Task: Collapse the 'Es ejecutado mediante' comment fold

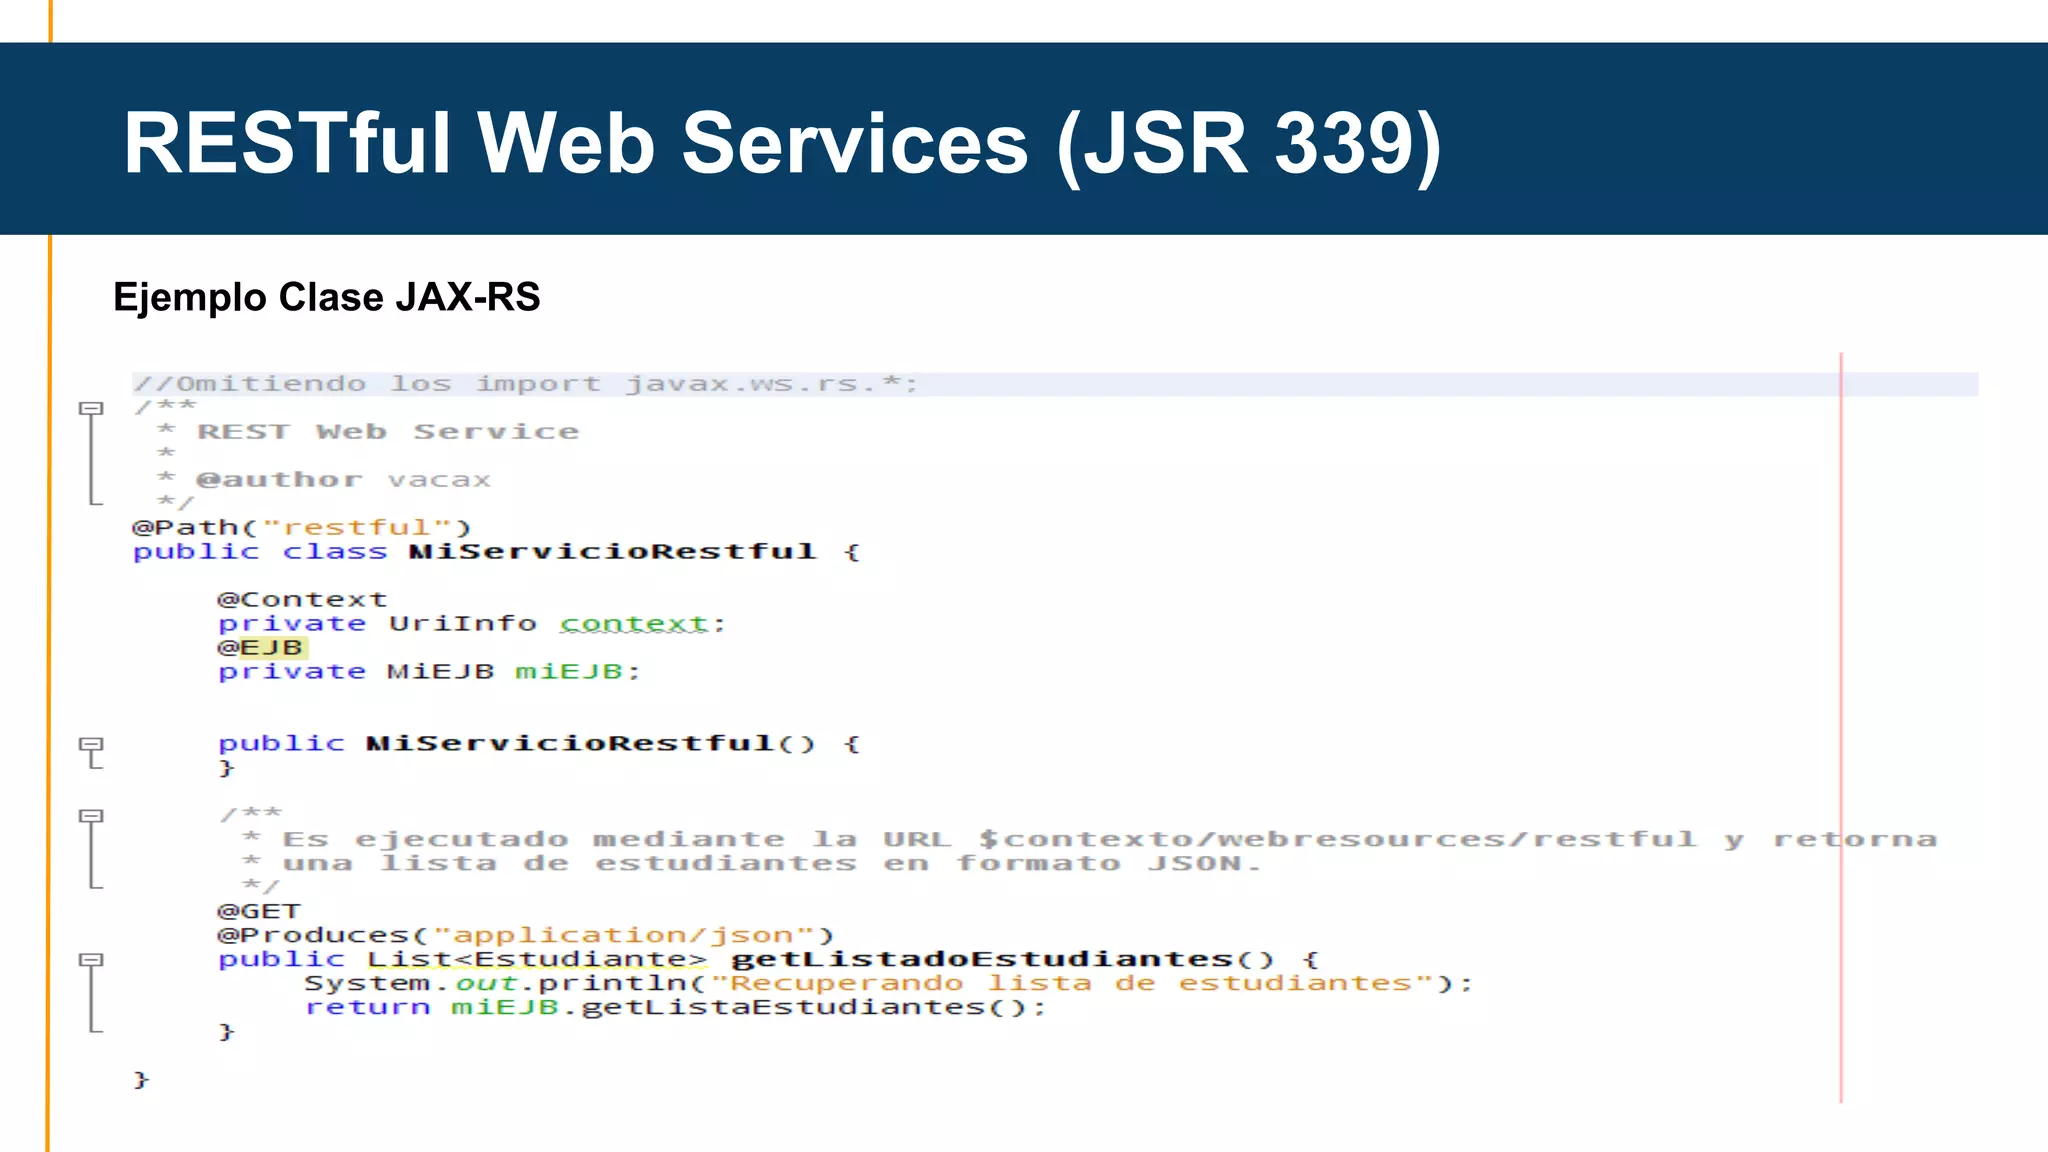Action: click(91, 816)
